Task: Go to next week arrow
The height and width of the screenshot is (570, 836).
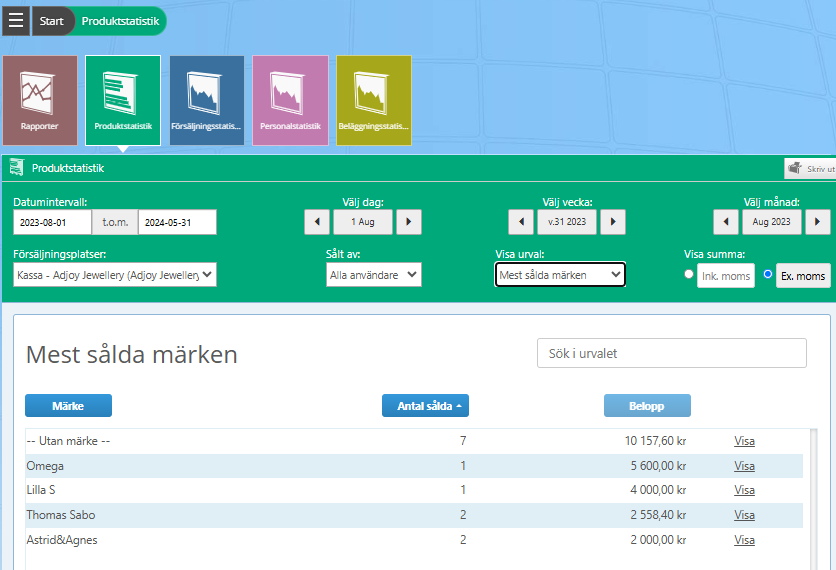Action: click(613, 222)
